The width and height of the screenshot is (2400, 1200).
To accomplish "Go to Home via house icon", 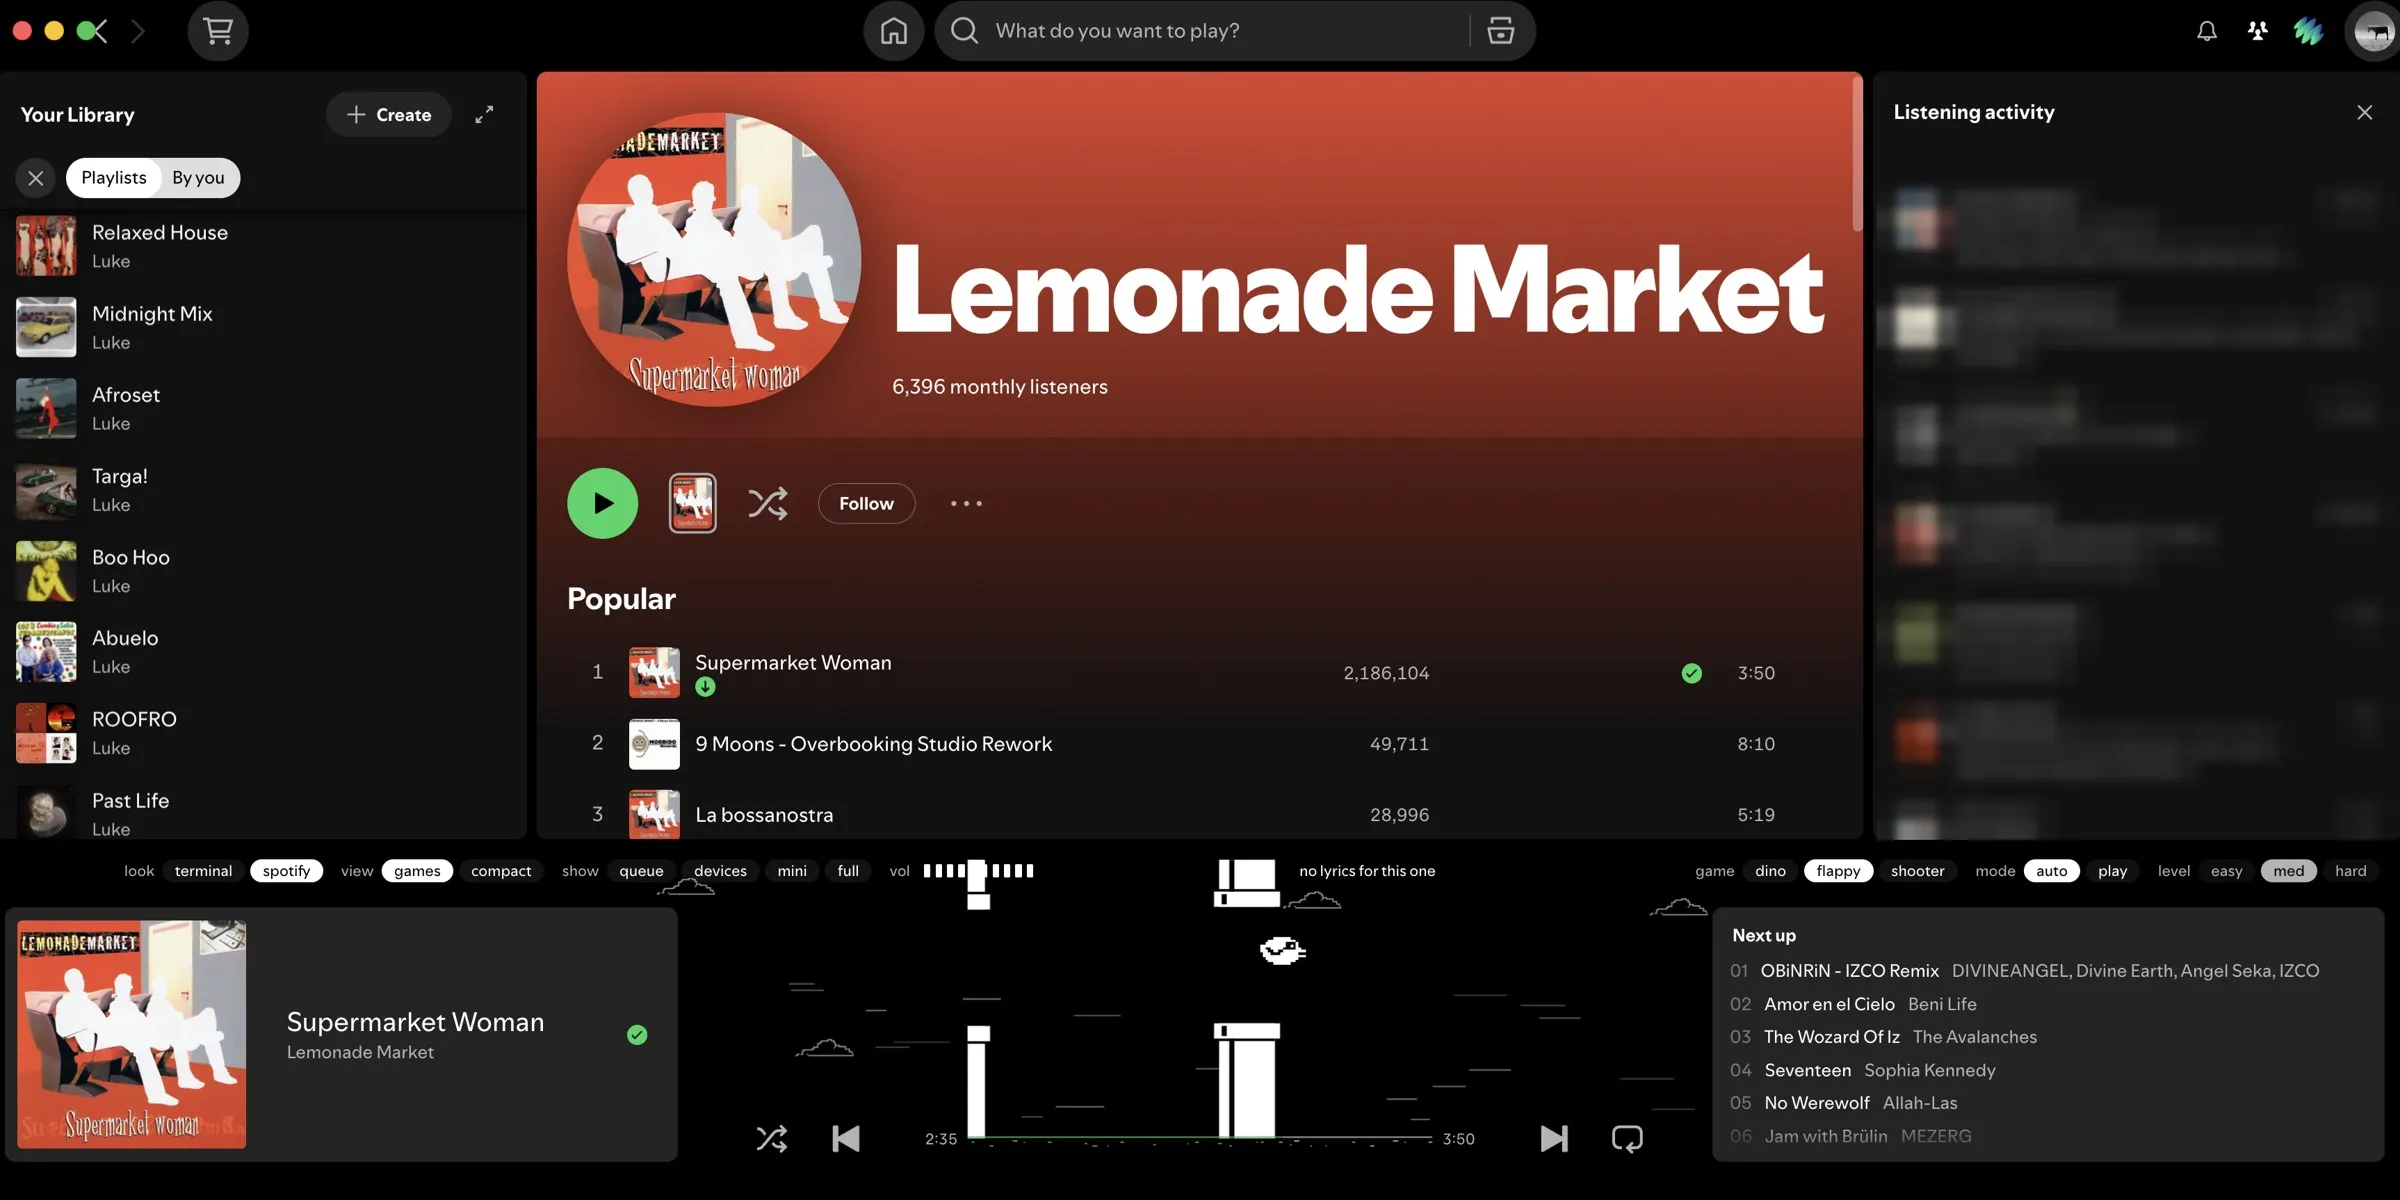I will (893, 31).
